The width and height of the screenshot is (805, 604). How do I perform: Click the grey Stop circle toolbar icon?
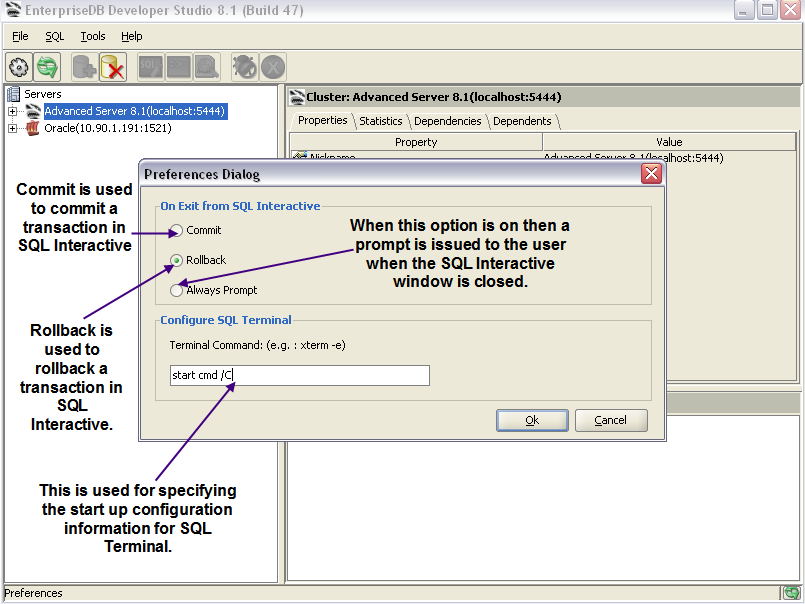point(273,67)
